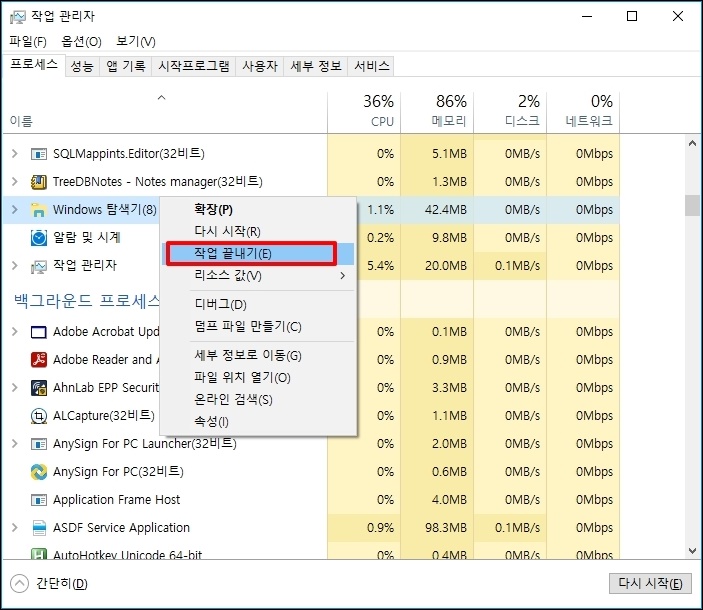Choose 속성(I) in the context menu
Image resolution: width=703 pixels, height=610 pixels.
click(258, 421)
